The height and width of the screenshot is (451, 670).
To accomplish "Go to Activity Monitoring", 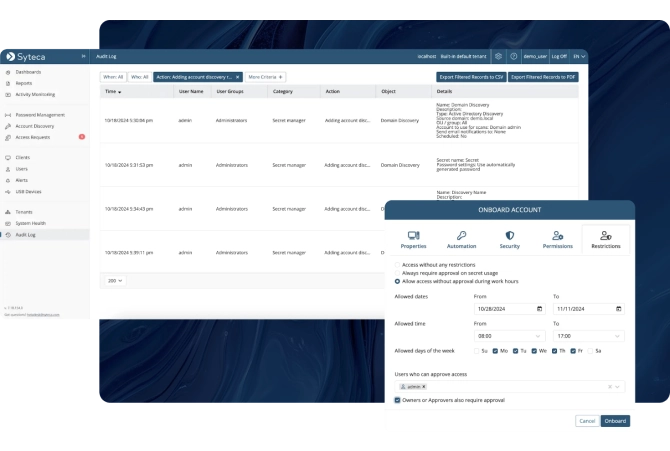I will [x=35, y=94].
